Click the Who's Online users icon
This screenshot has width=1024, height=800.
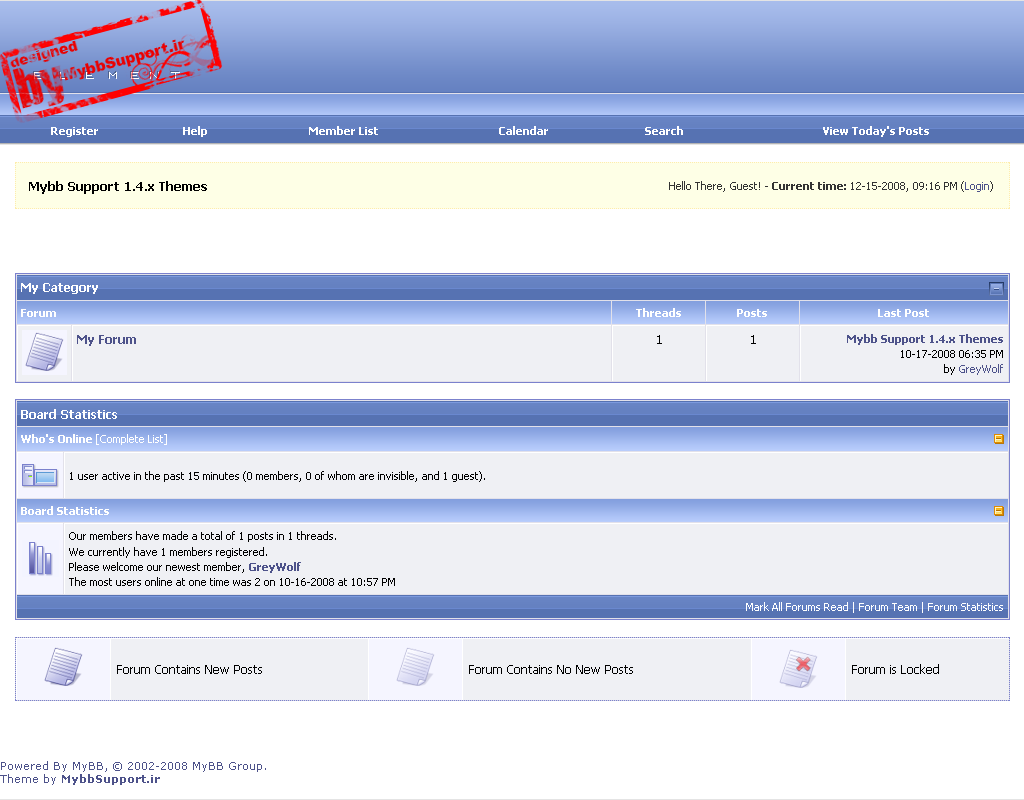[40, 475]
